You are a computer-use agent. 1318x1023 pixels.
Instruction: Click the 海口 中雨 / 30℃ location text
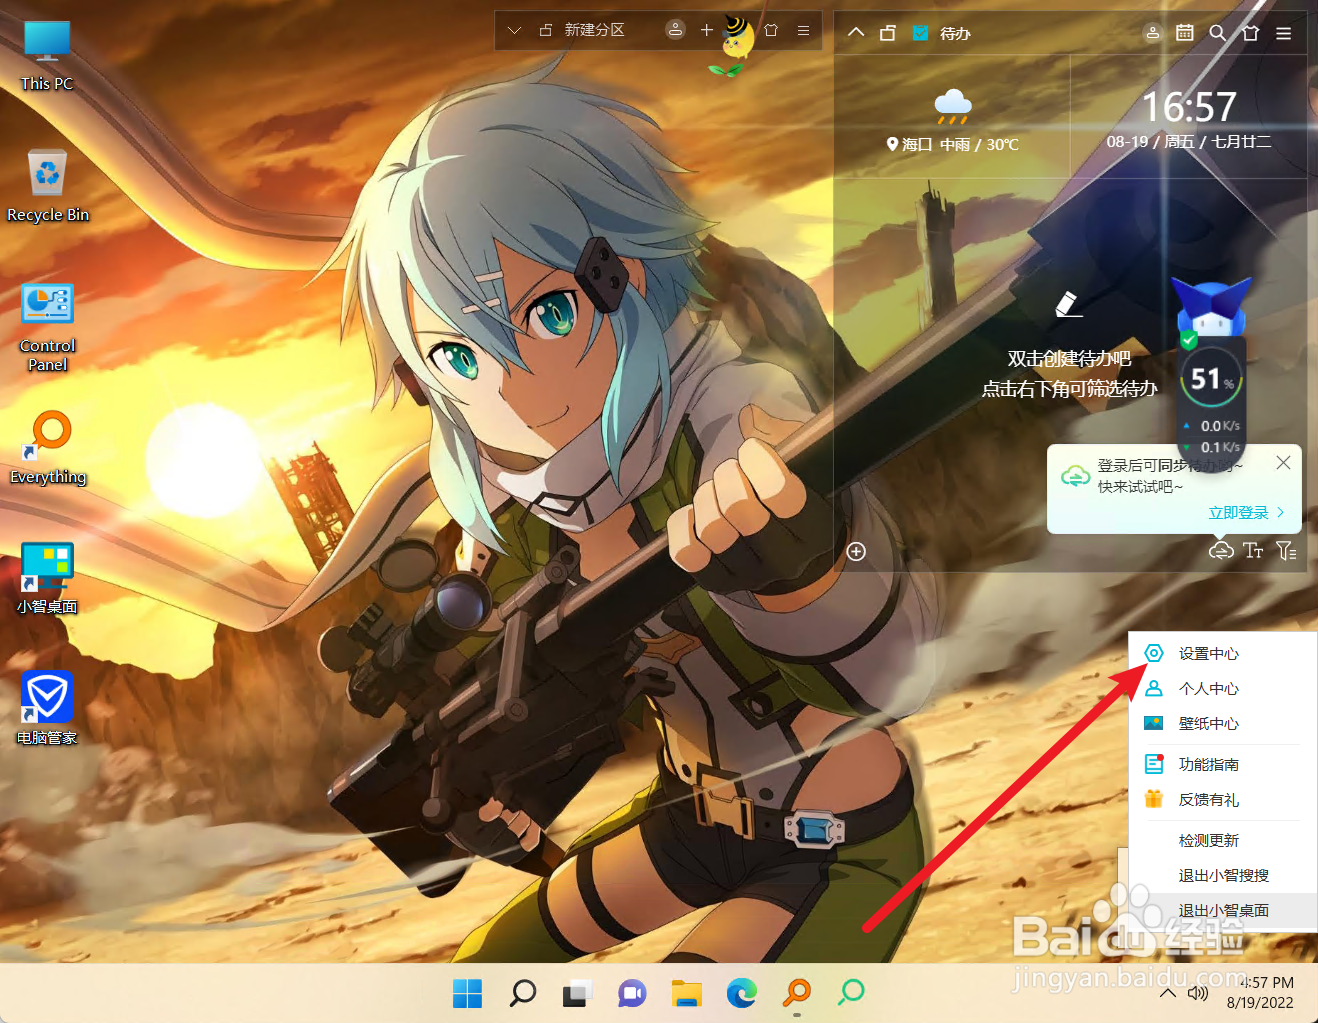952,144
